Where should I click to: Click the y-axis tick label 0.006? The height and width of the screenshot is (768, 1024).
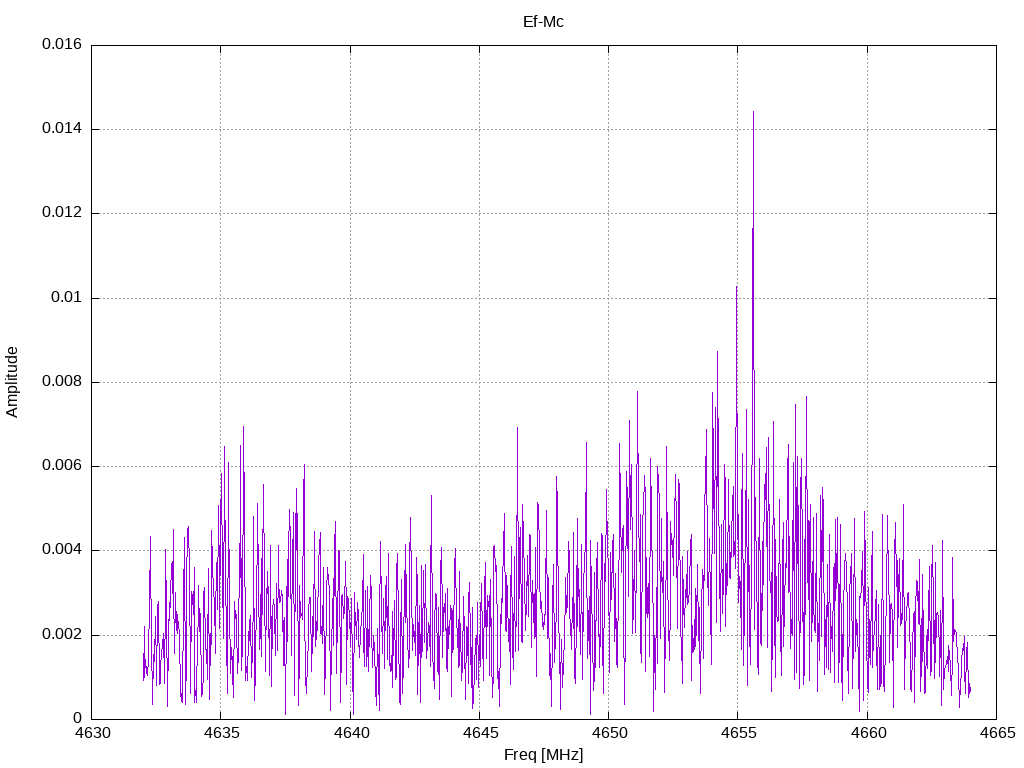tap(62, 466)
